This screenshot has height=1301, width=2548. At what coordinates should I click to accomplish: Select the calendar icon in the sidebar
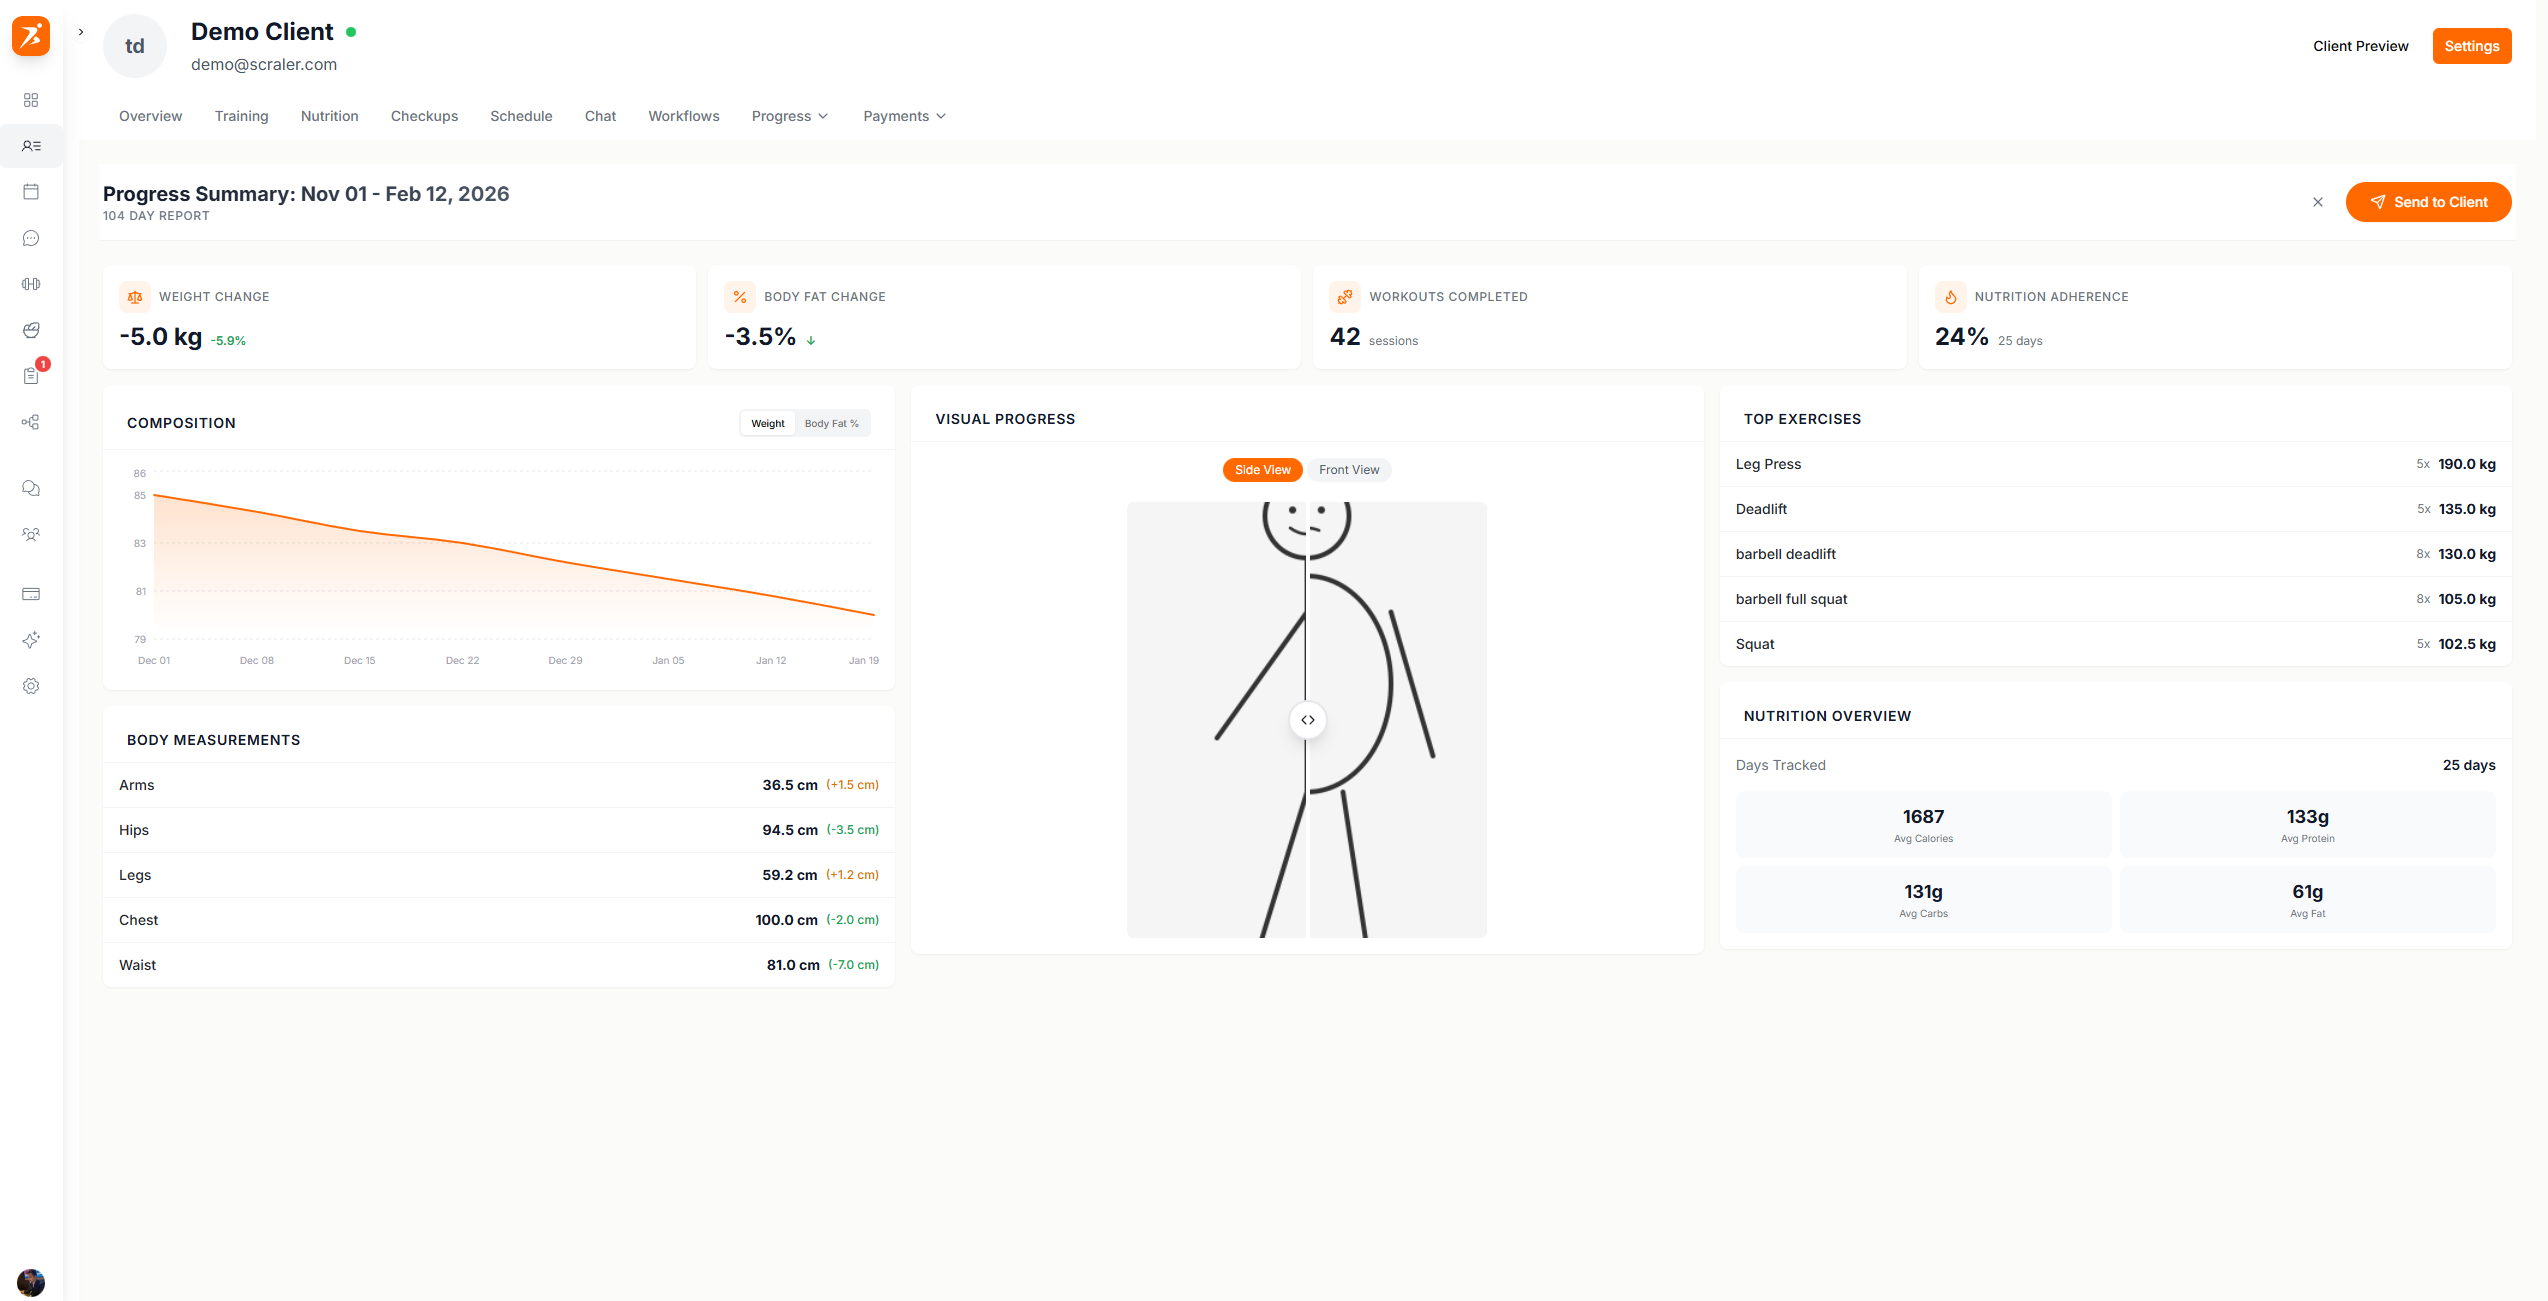31,191
